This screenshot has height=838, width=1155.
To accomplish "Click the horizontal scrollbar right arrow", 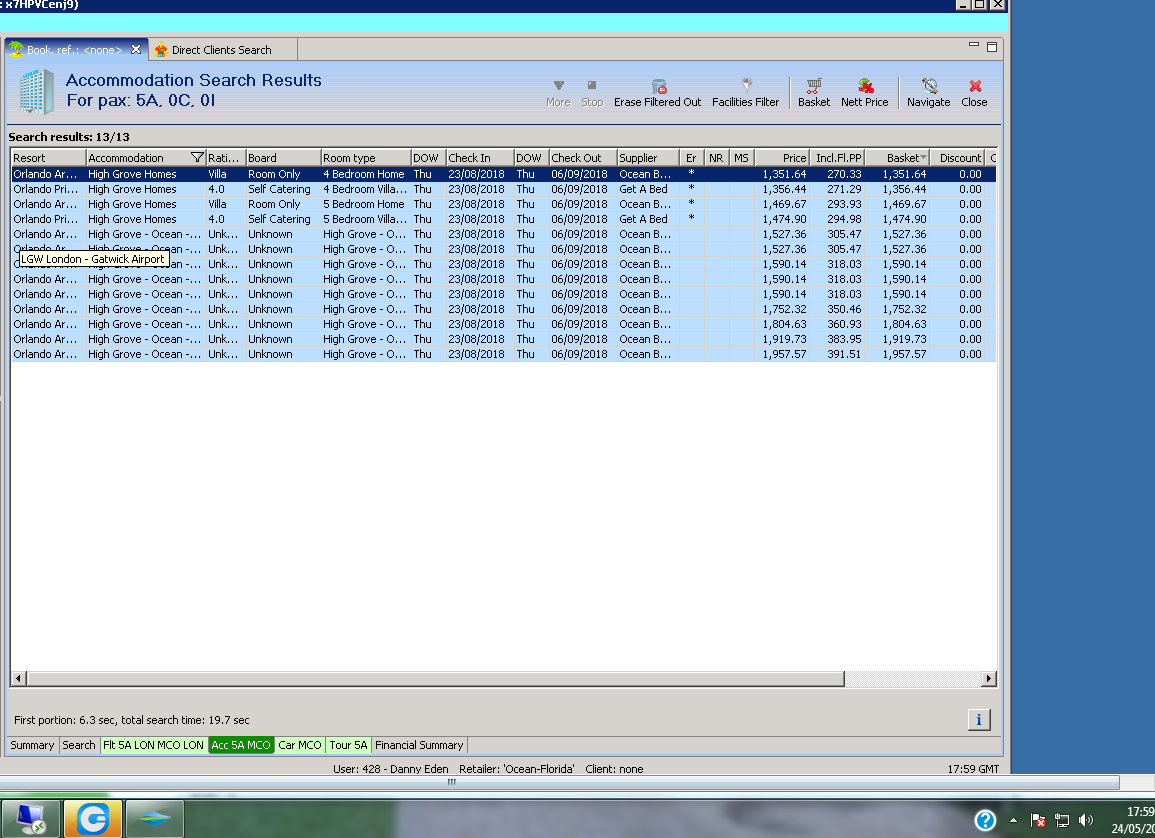I will click(x=989, y=679).
